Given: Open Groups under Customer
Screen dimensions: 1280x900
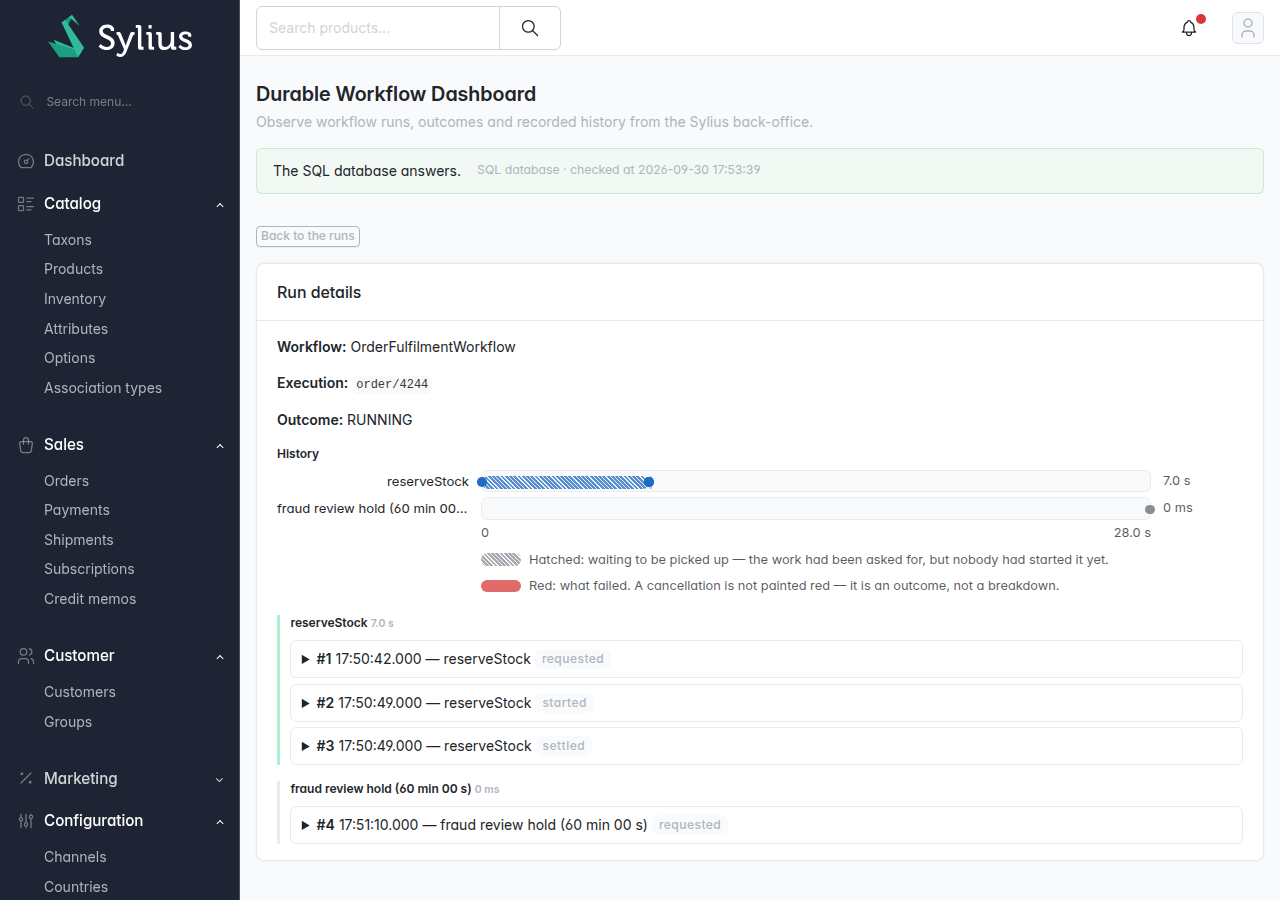Looking at the screenshot, I should coord(68,722).
